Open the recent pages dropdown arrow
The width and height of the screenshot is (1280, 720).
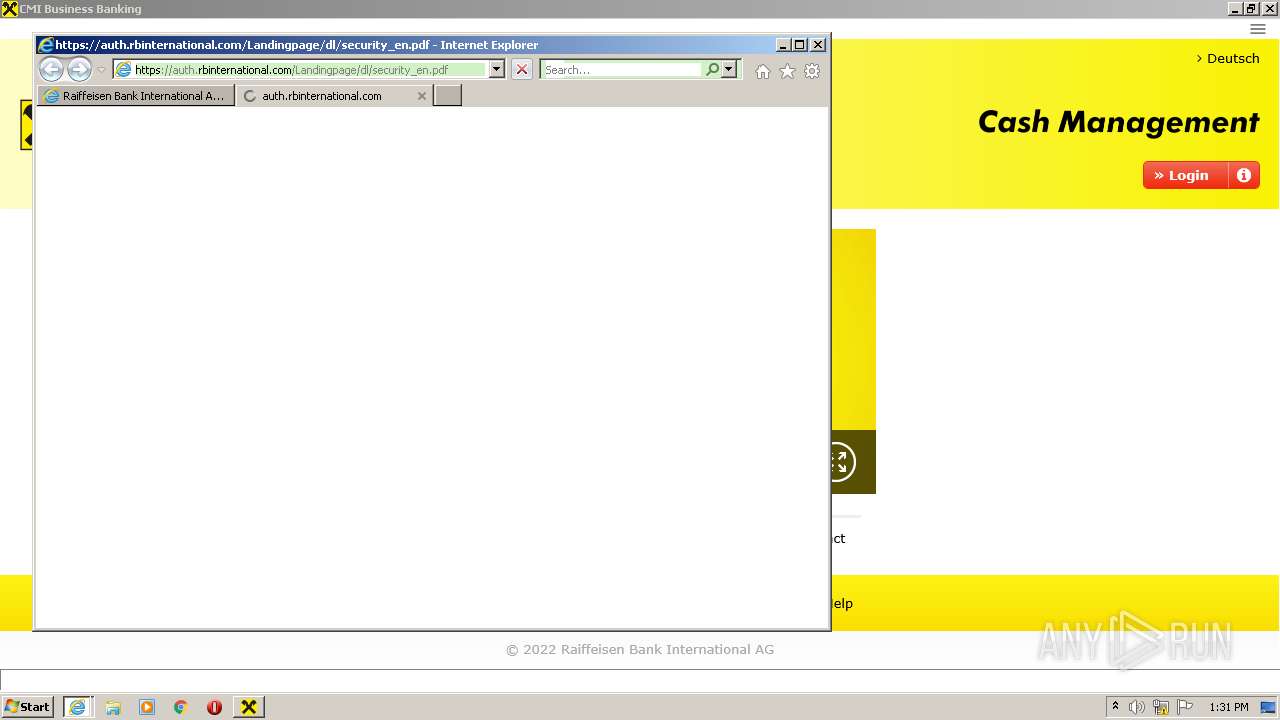pos(101,70)
